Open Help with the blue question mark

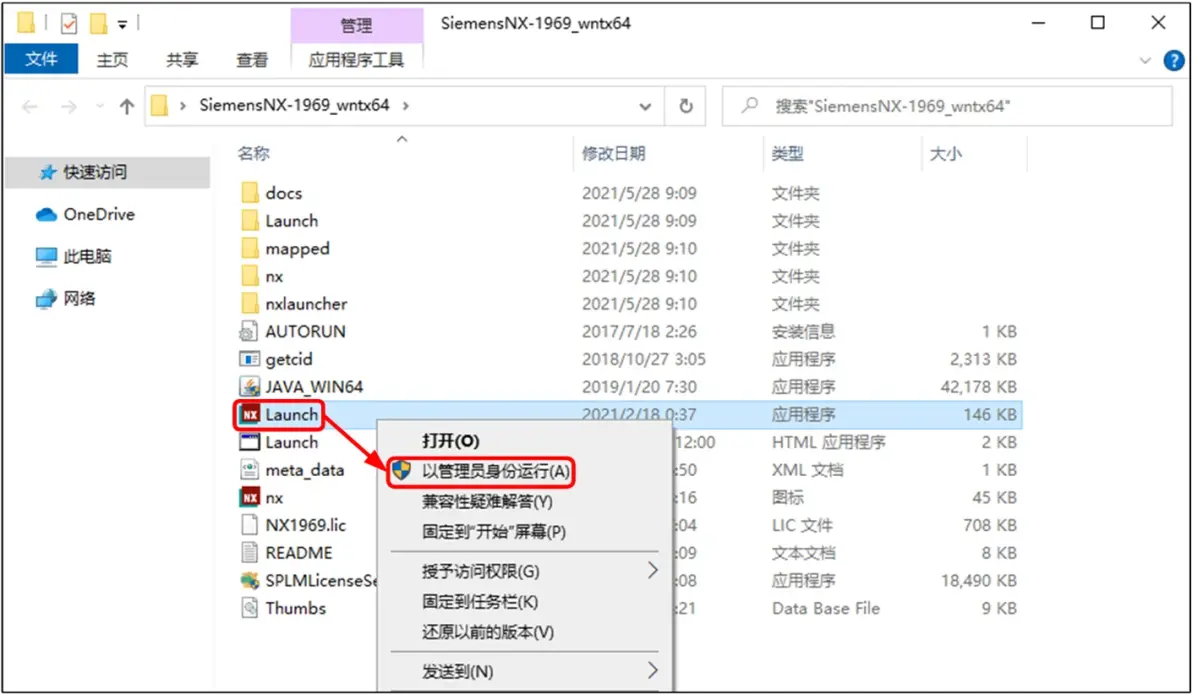[x=1174, y=60]
